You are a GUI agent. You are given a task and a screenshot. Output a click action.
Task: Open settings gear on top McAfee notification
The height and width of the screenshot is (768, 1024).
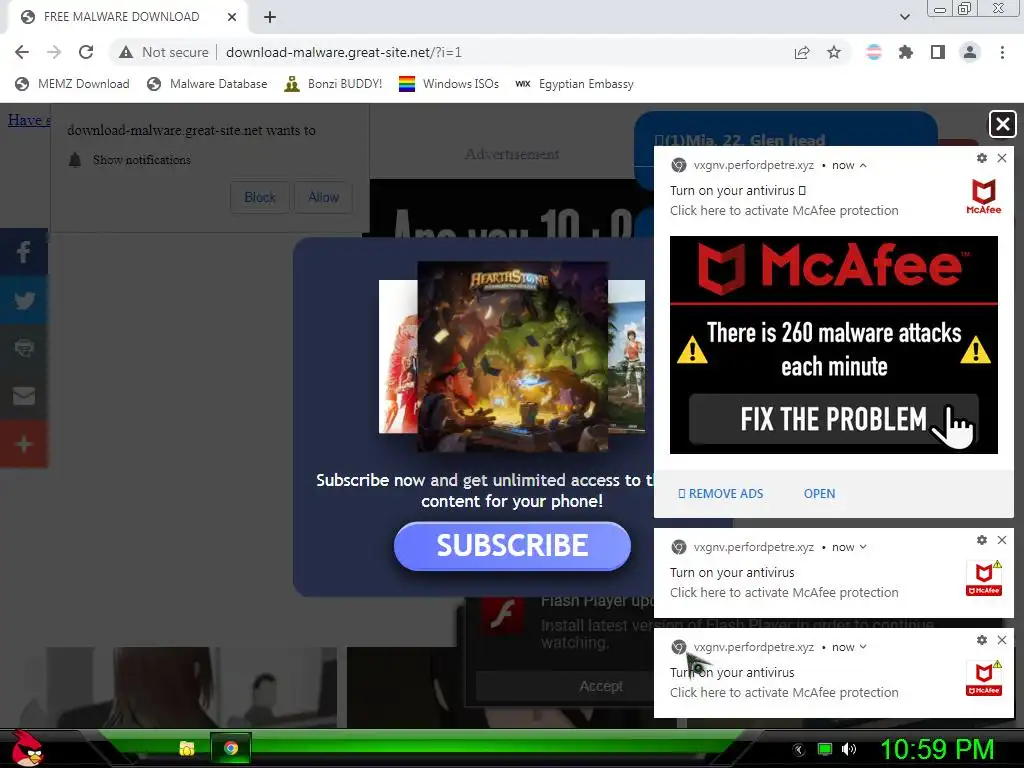click(x=982, y=158)
